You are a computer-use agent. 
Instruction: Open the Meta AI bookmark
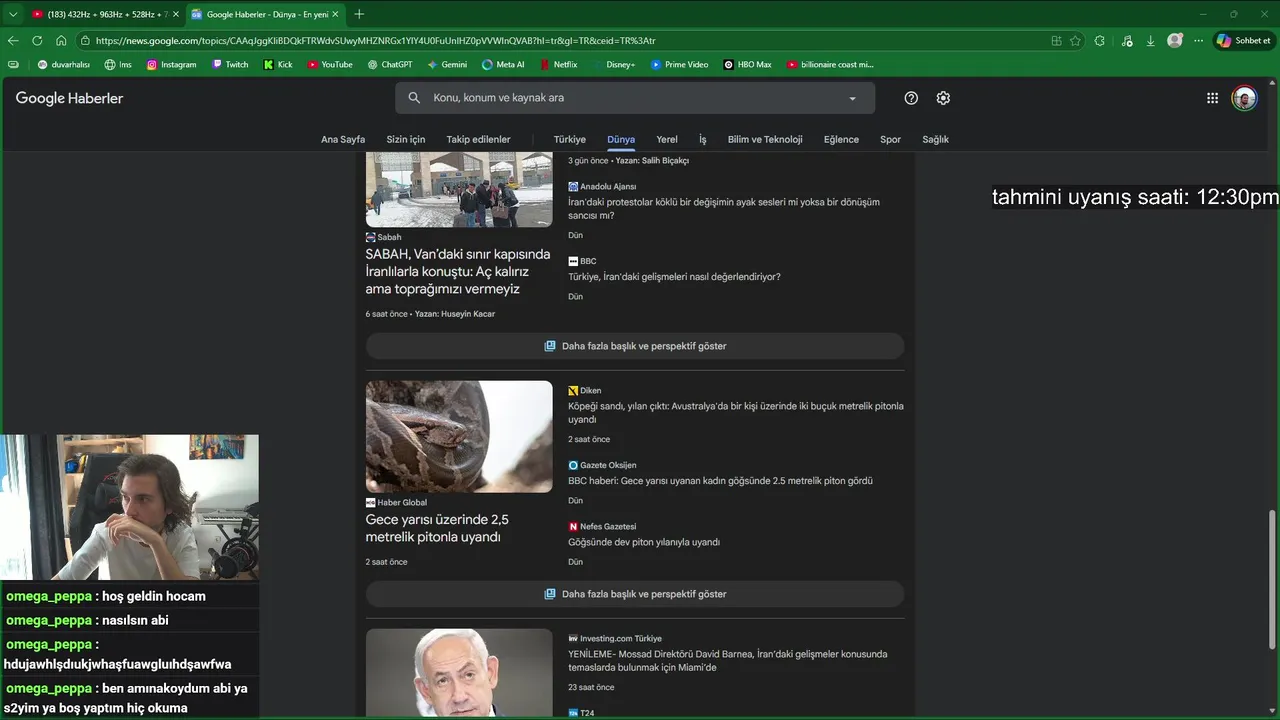pyautogui.click(x=503, y=64)
